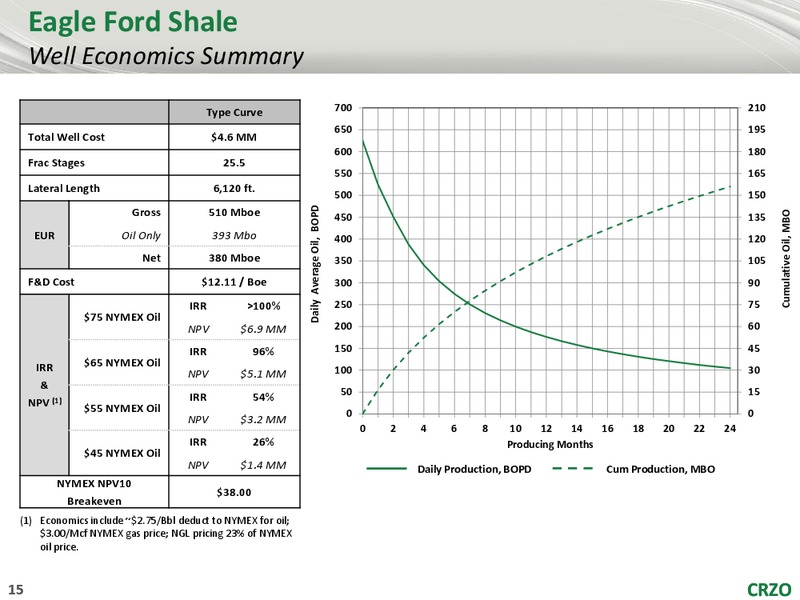Click the '12' month axis label
800x600 pixels.
tap(546, 429)
